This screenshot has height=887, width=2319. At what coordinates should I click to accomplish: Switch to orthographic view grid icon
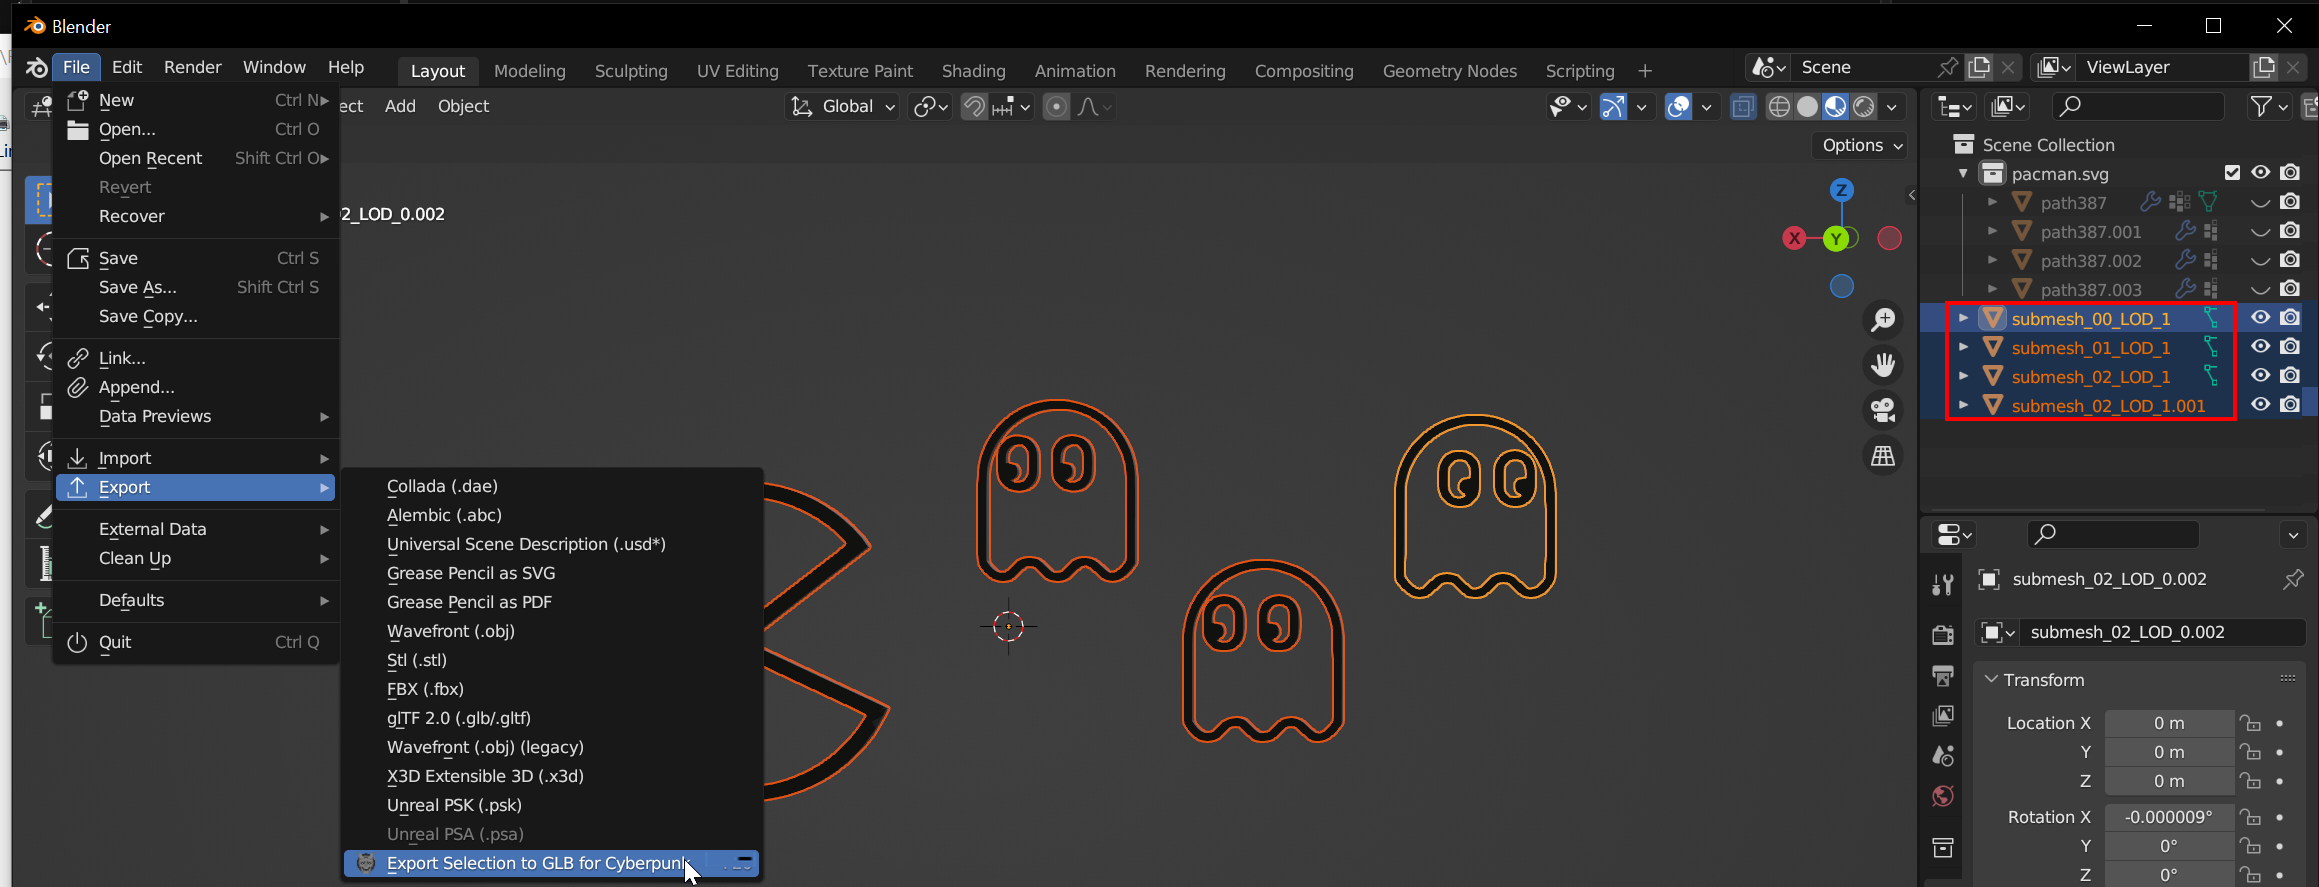[x=1883, y=456]
